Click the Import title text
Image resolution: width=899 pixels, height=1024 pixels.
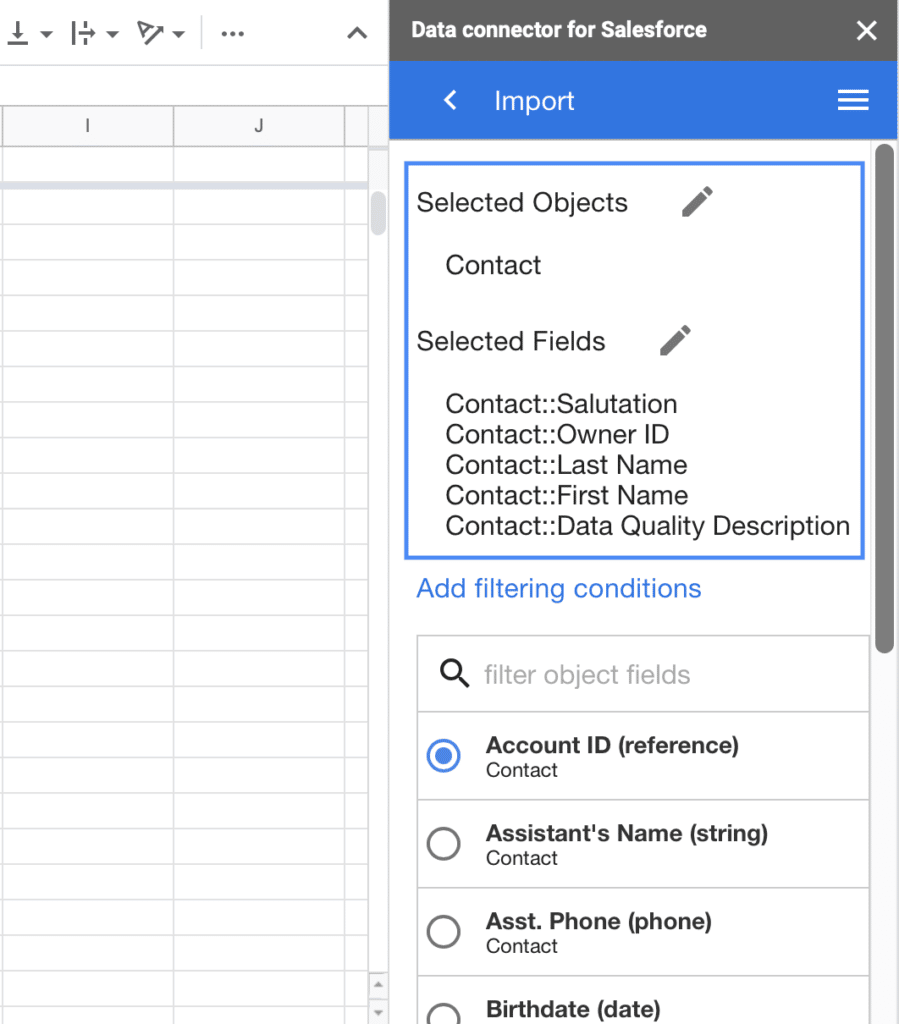tap(534, 101)
